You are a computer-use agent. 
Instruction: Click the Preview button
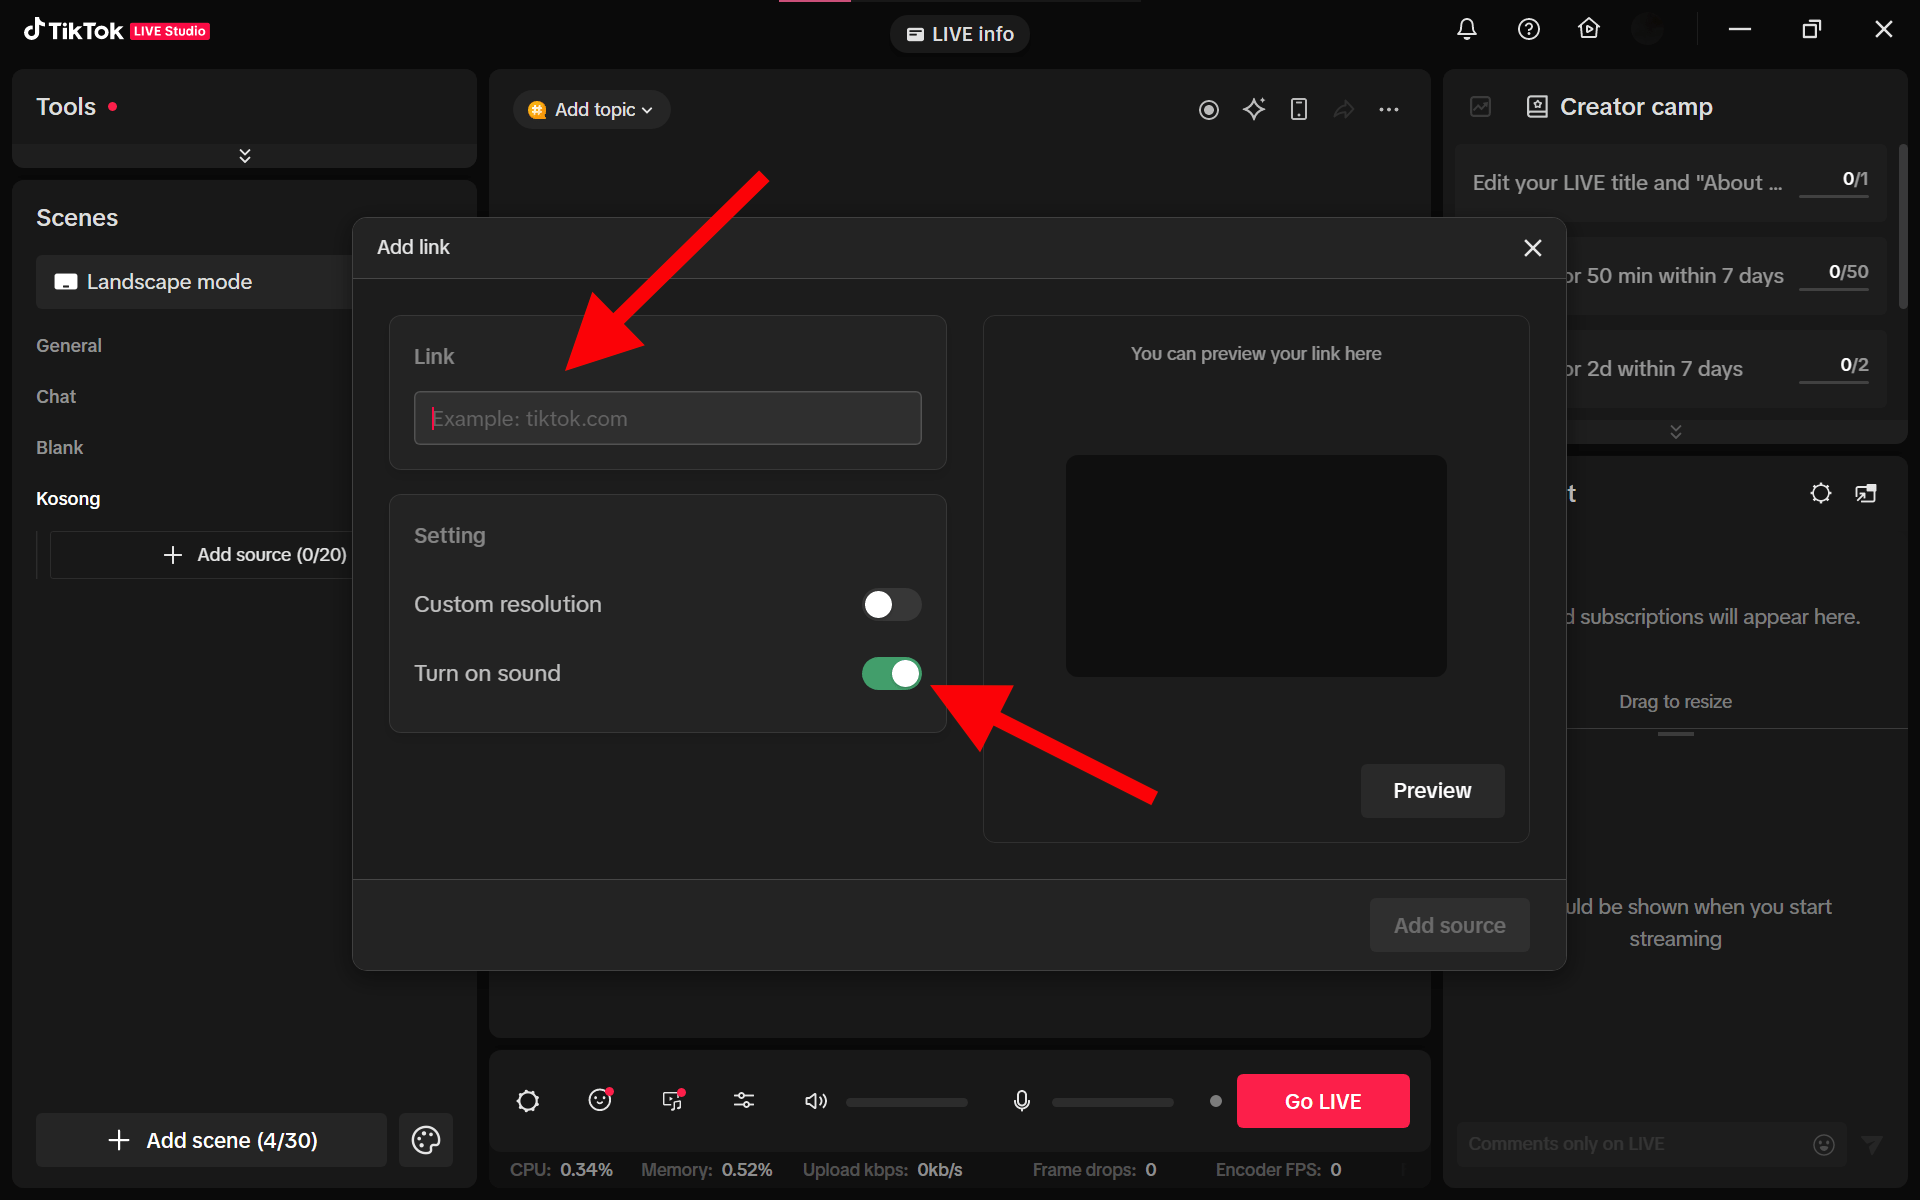point(1431,791)
